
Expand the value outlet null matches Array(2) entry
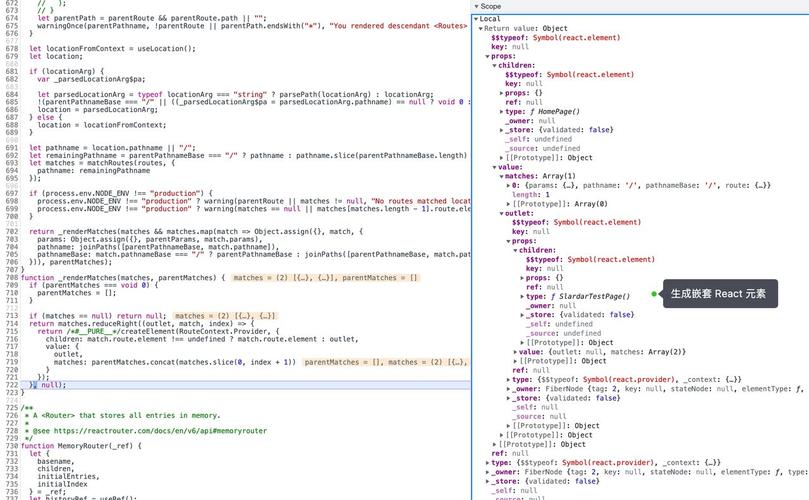(x=516, y=352)
